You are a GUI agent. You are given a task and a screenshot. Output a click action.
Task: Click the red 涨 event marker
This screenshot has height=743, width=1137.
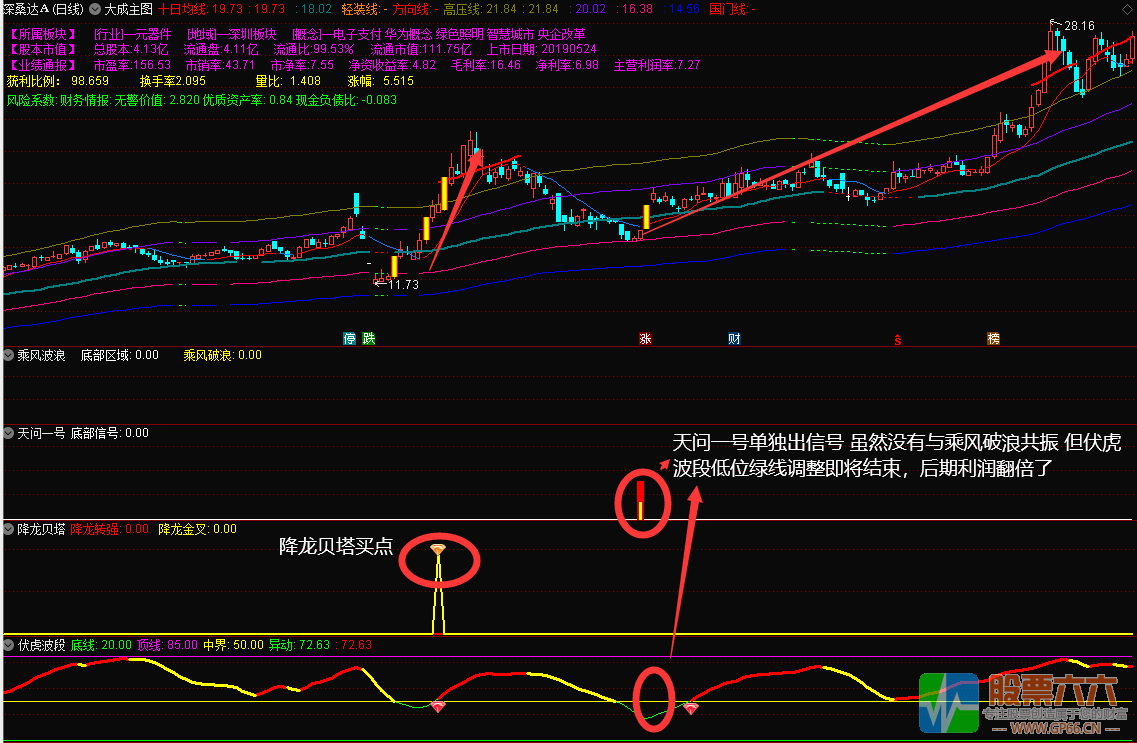click(x=645, y=339)
